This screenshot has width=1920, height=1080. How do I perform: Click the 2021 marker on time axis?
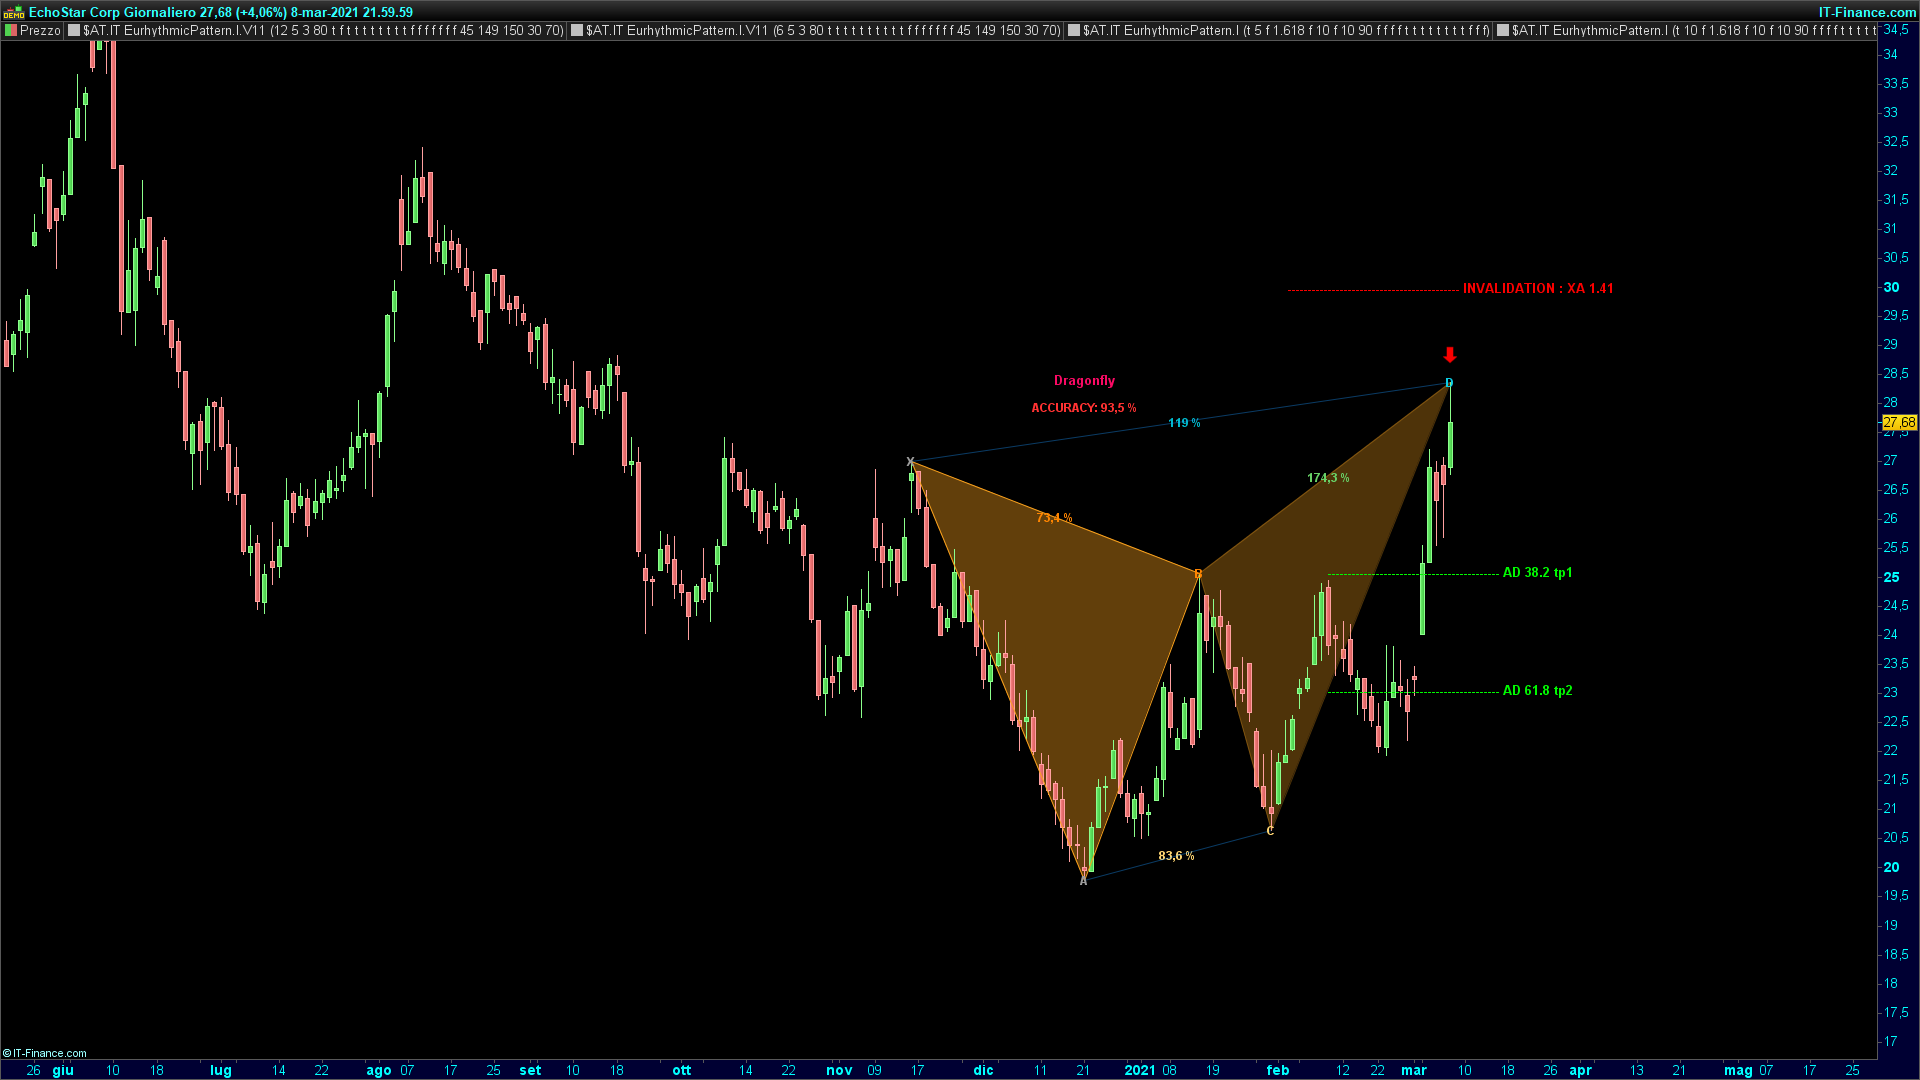[1140, 1070]
